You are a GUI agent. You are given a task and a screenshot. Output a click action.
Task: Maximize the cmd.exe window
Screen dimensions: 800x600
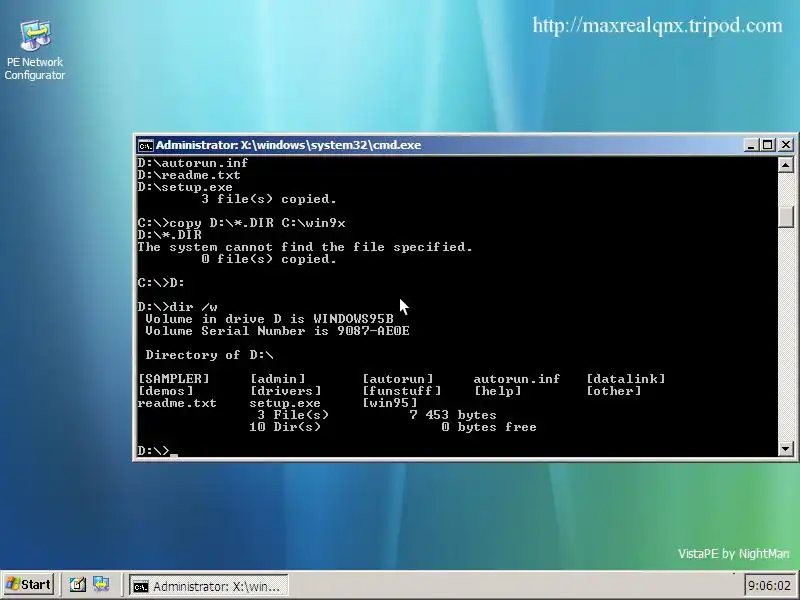pos(767,145)
